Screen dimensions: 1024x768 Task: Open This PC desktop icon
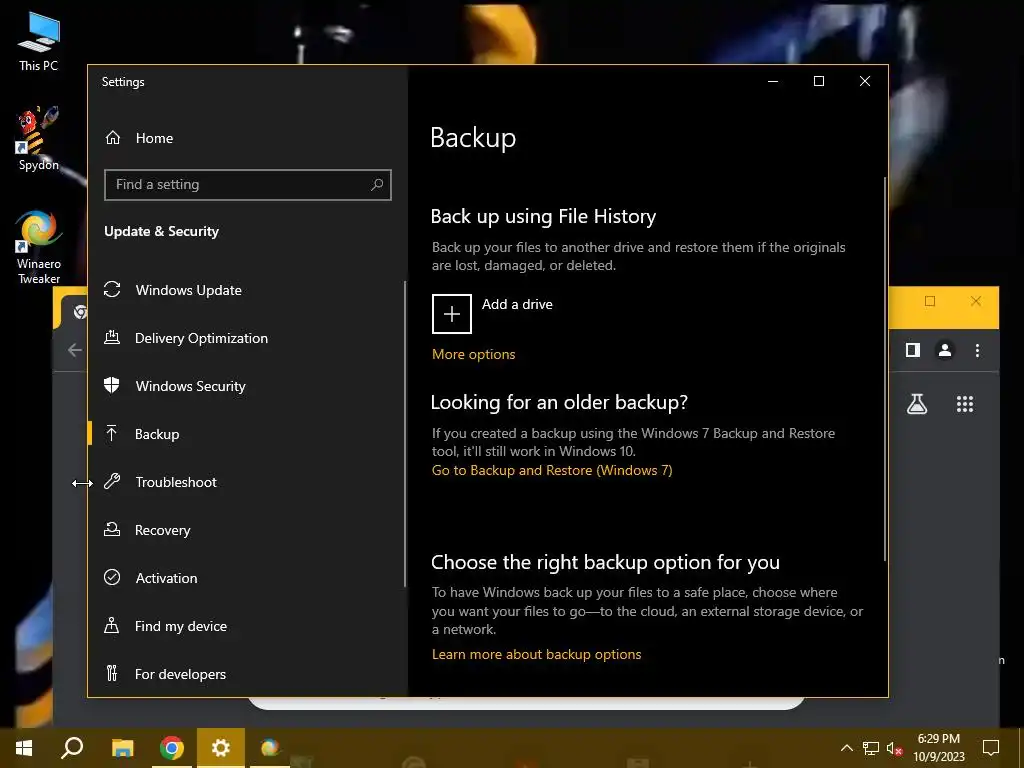[x=38, y=41]
